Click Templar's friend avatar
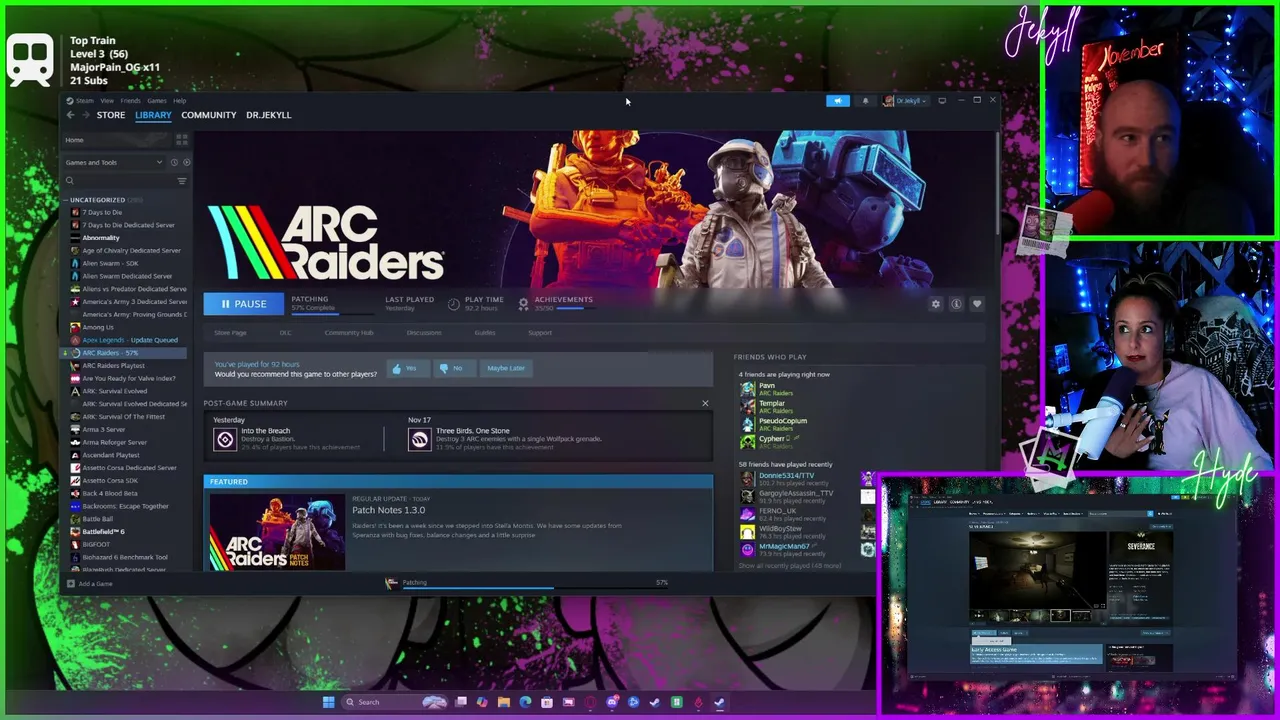 [747, 407]
